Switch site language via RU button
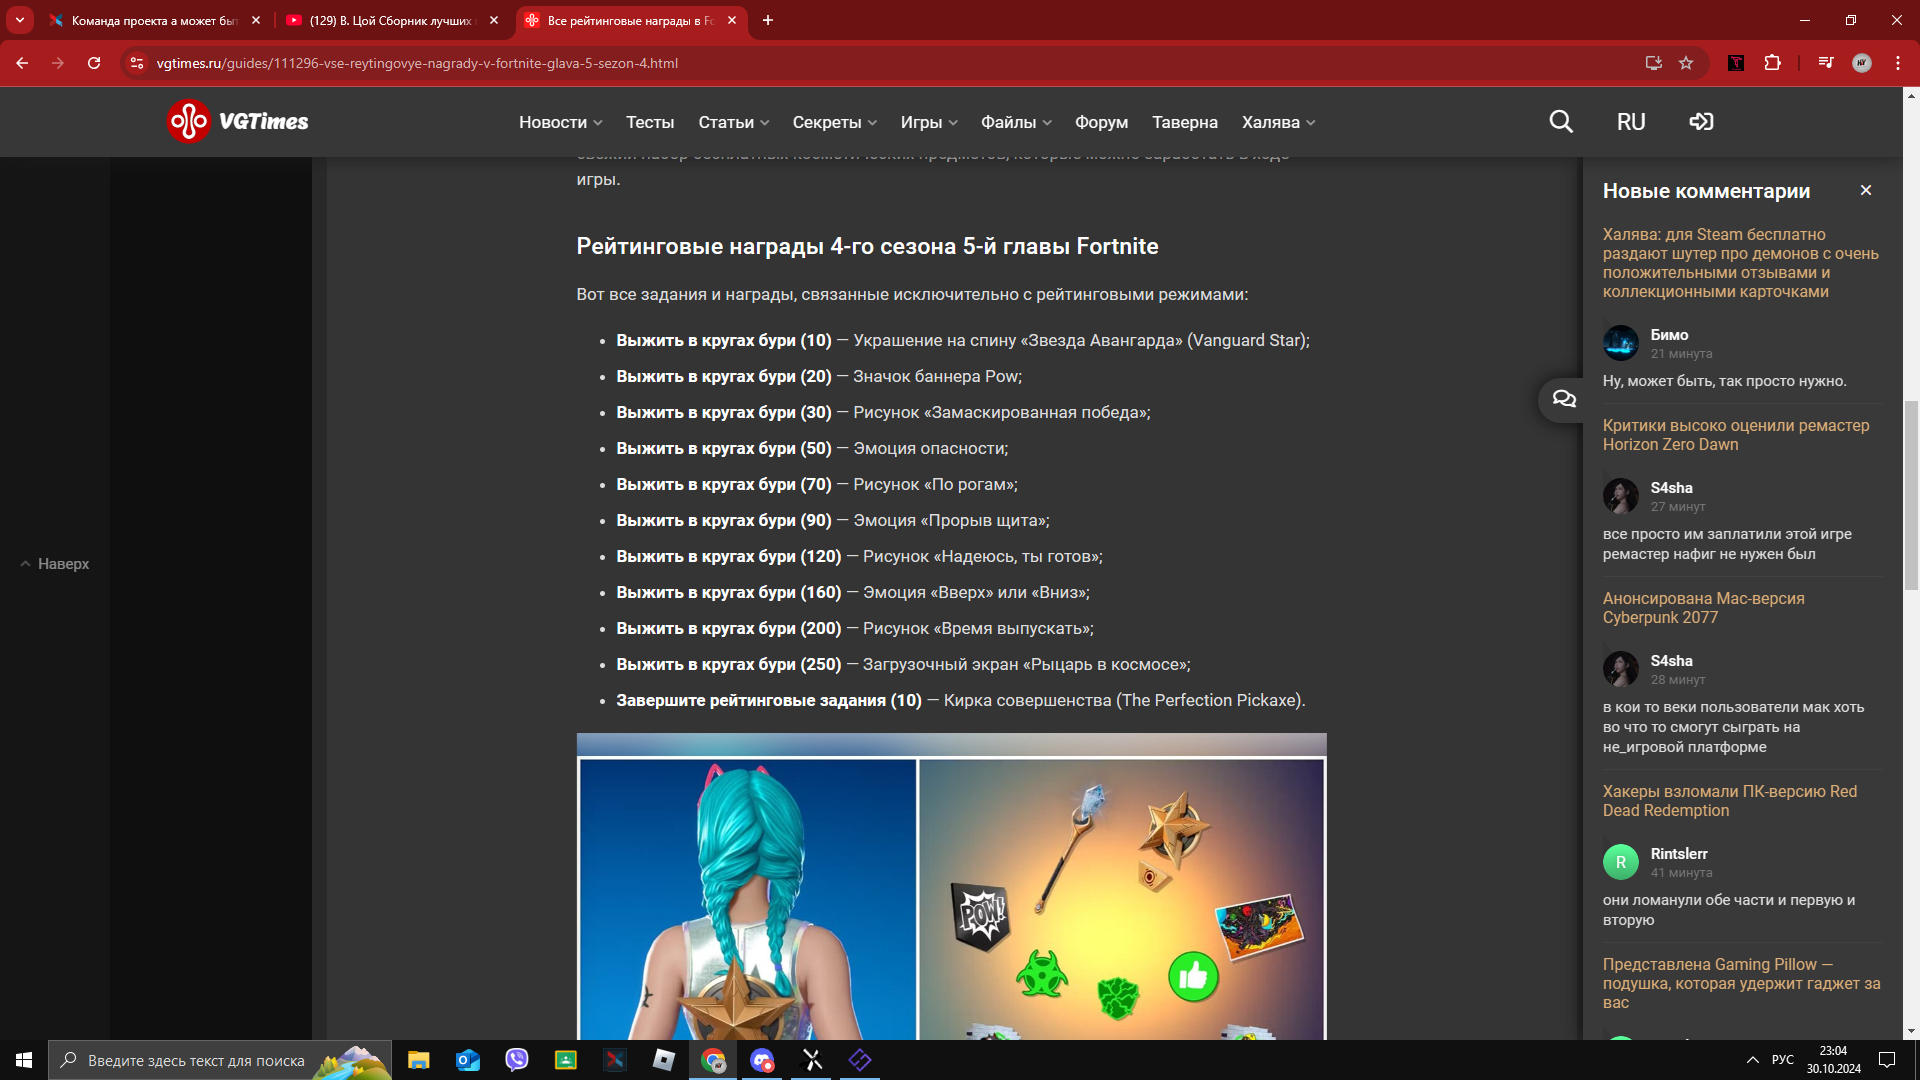 coord(1631,122)
